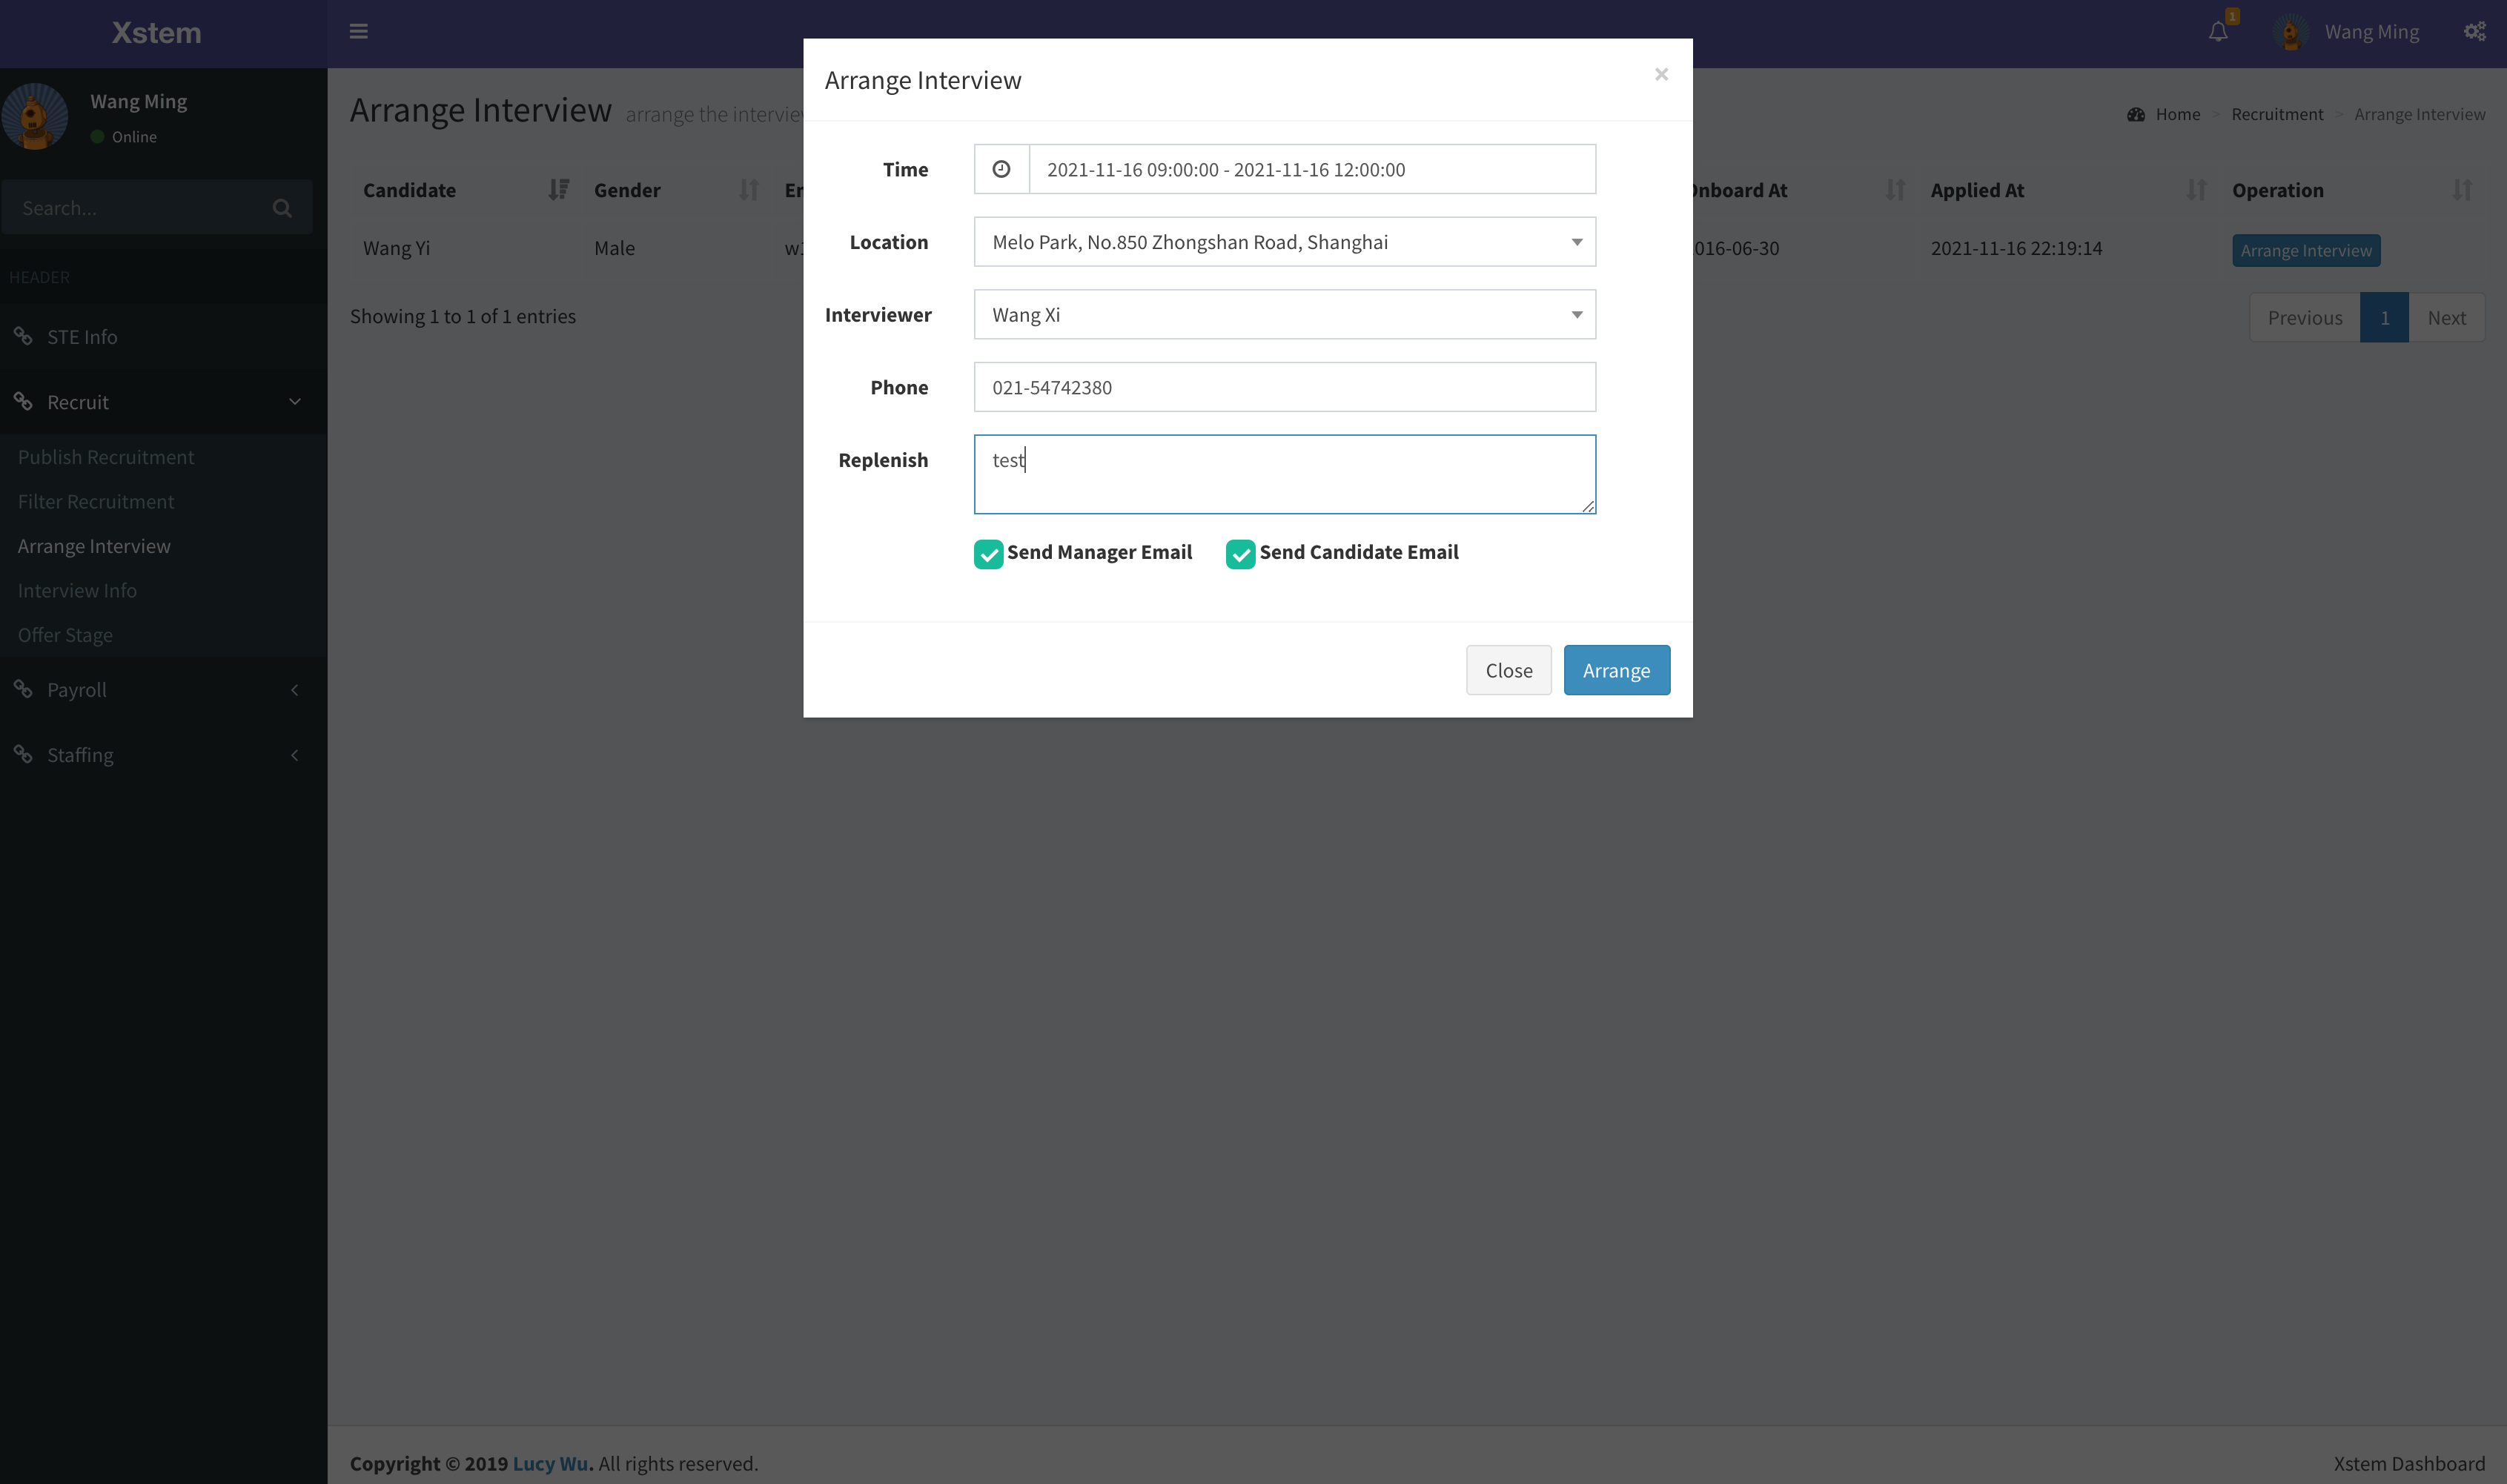Click Recruitment breadcrumb link
Screen dimensions: 2507x1484
[x=2277, y=114]
